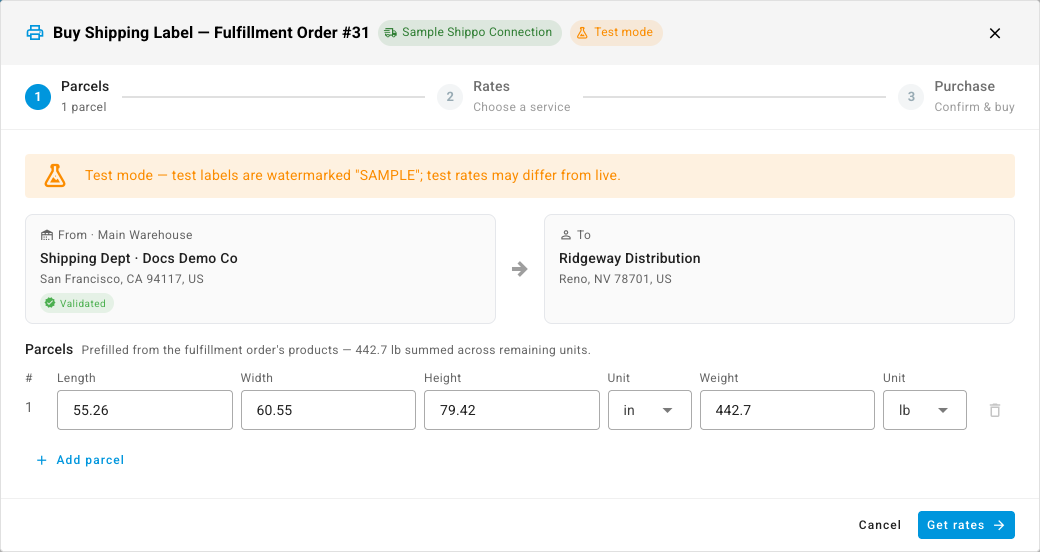Click the Height field showing 79.42

(512, 410)
